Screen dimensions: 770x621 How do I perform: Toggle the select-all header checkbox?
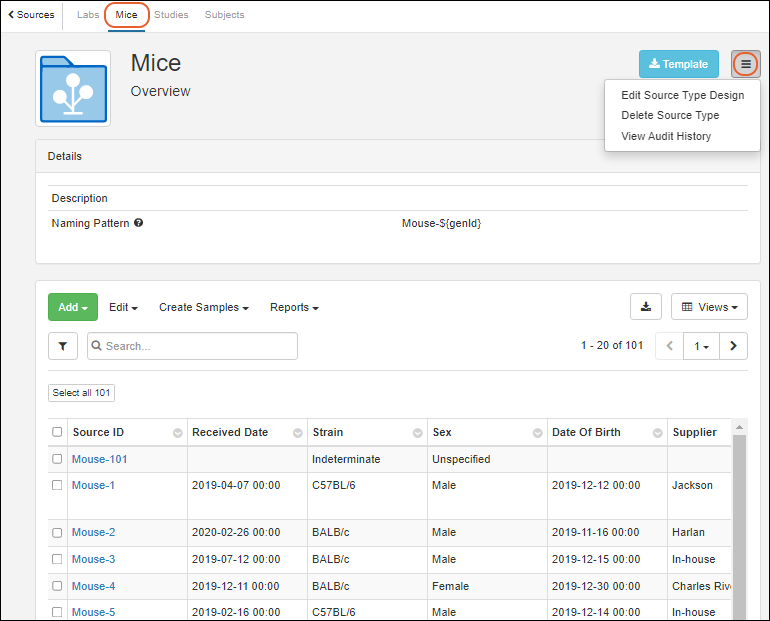click(57, 432)
